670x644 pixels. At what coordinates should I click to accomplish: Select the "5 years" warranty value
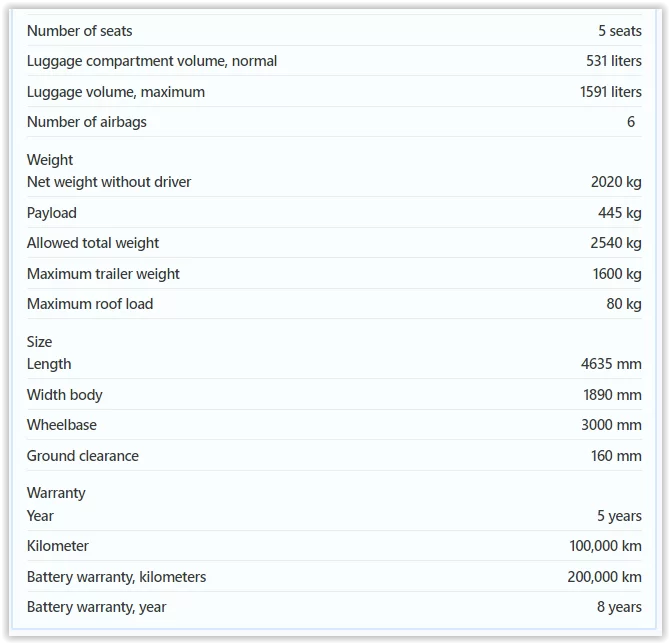[619, 516]
